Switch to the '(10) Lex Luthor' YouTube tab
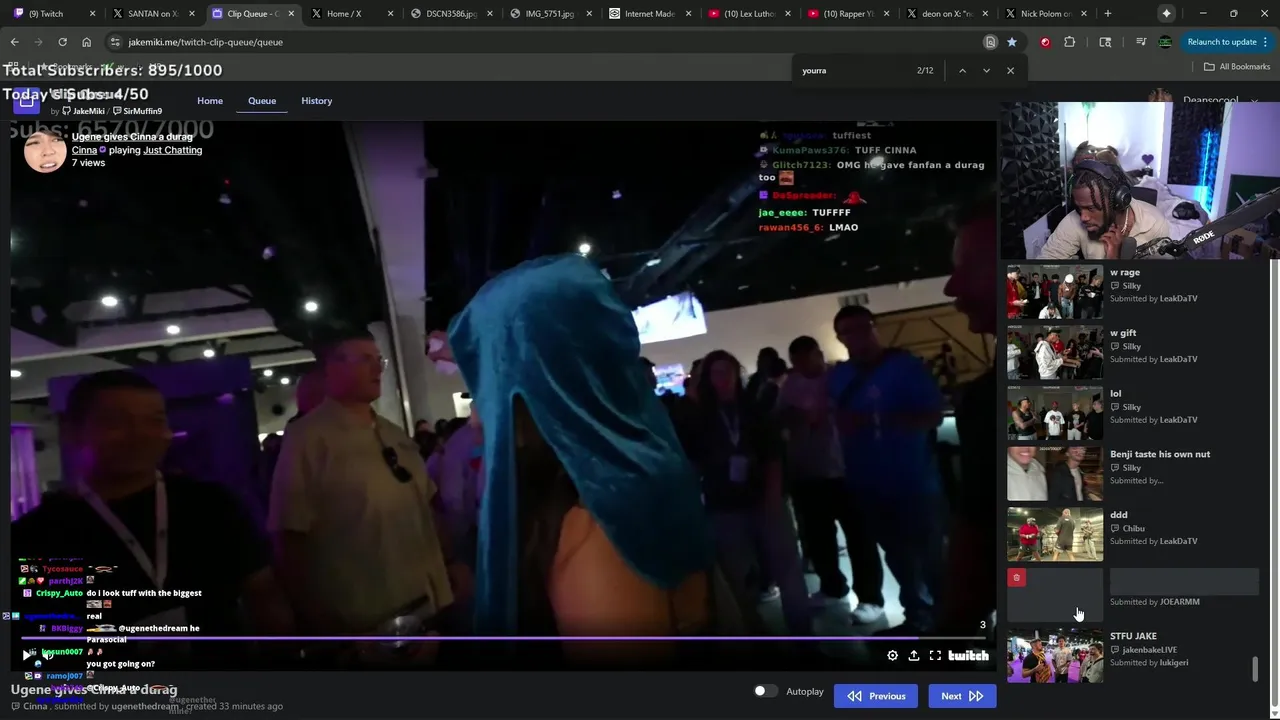 point(748,14)
